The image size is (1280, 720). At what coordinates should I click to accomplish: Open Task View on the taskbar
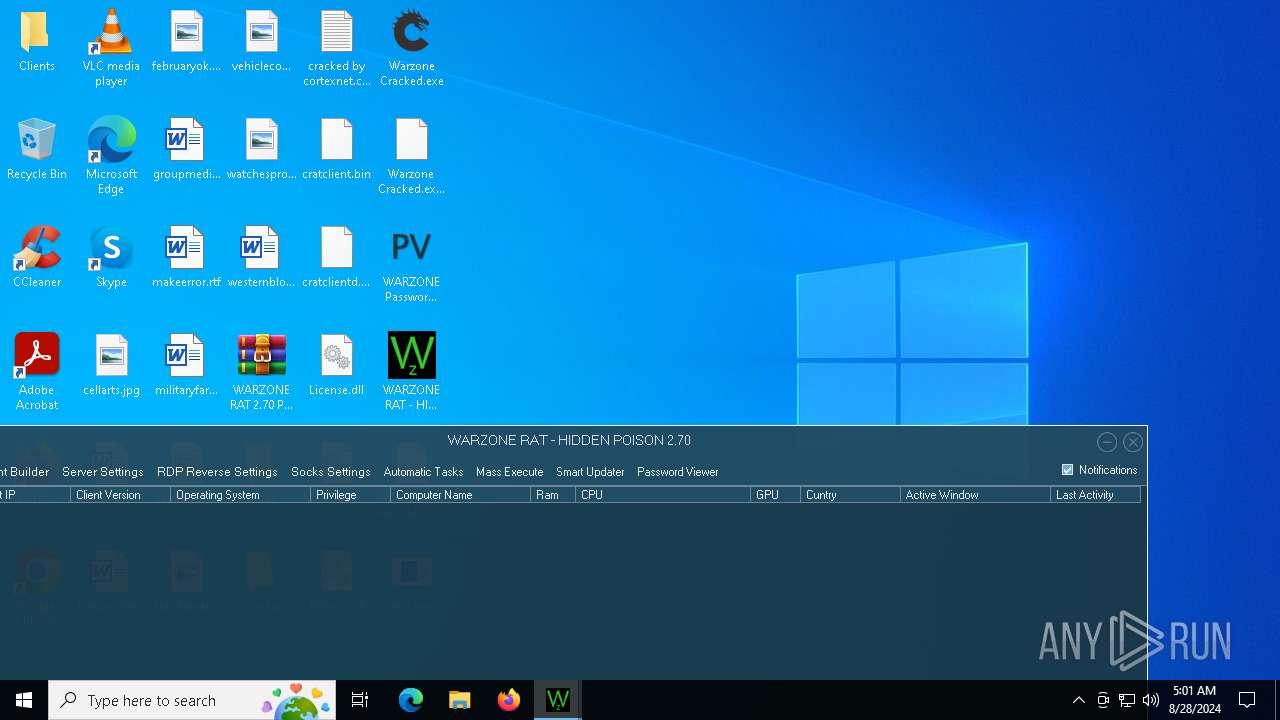(360, 700)
